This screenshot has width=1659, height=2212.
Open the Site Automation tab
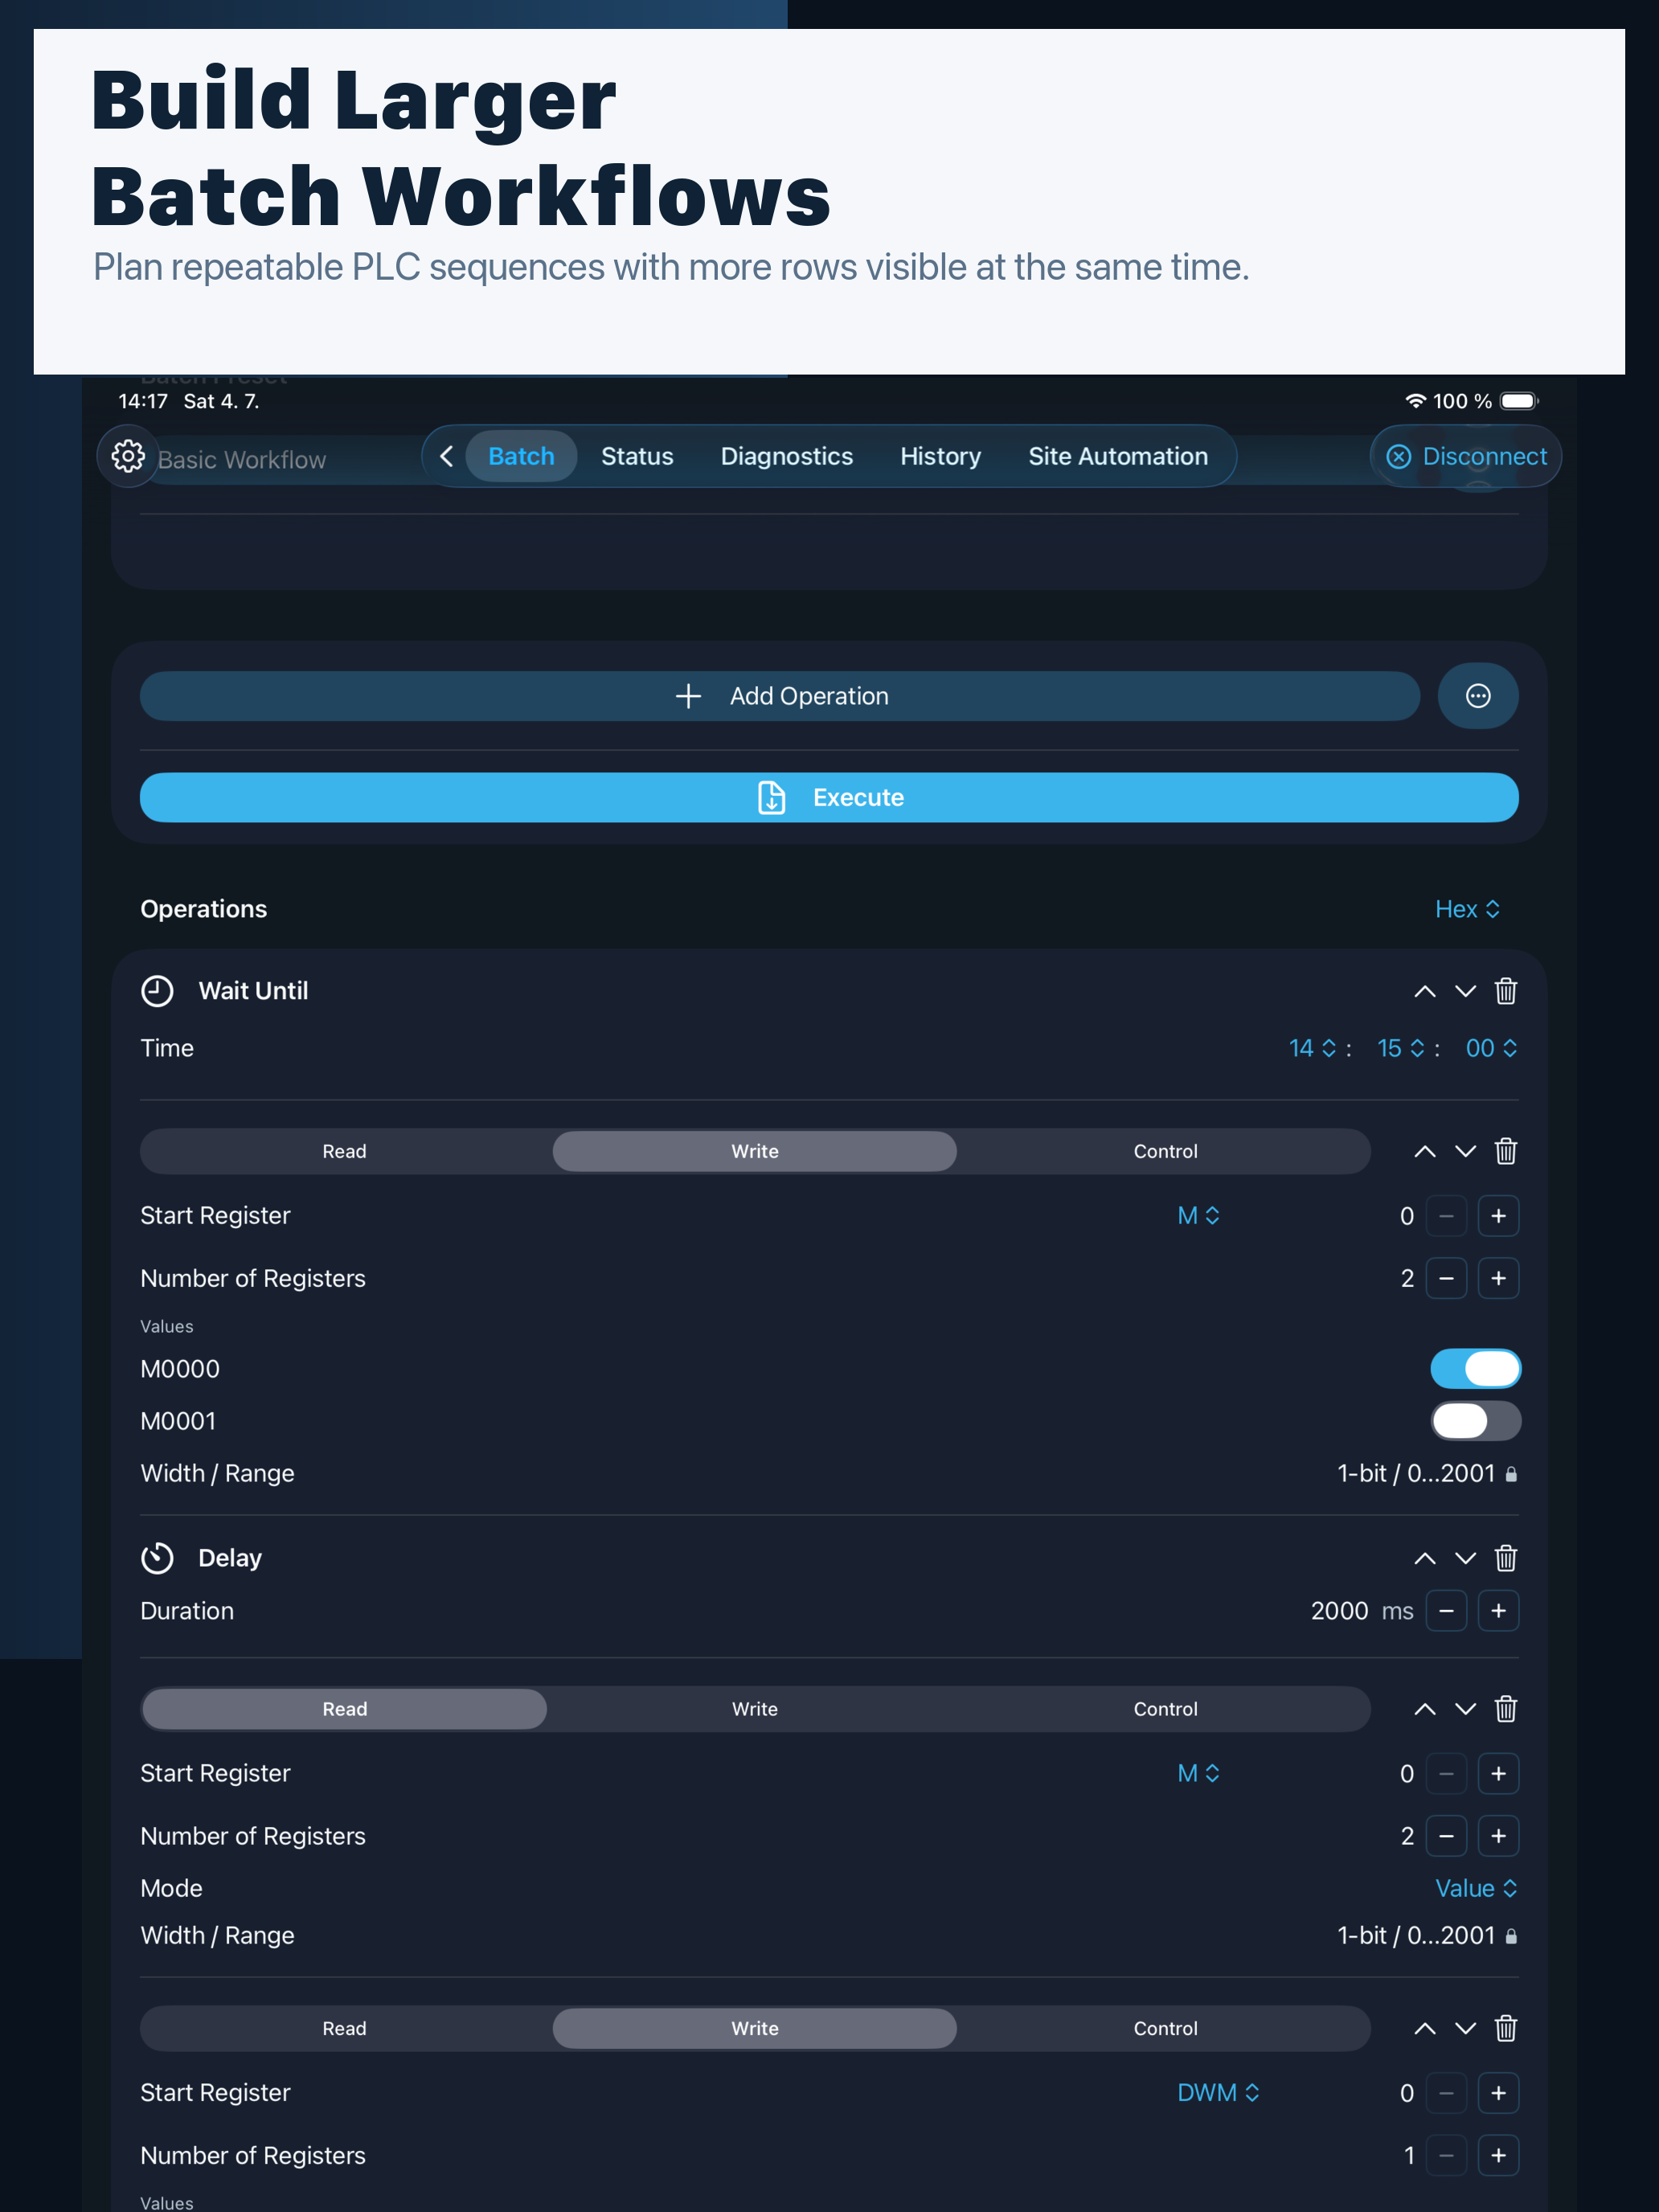(x=1118, y=456)
